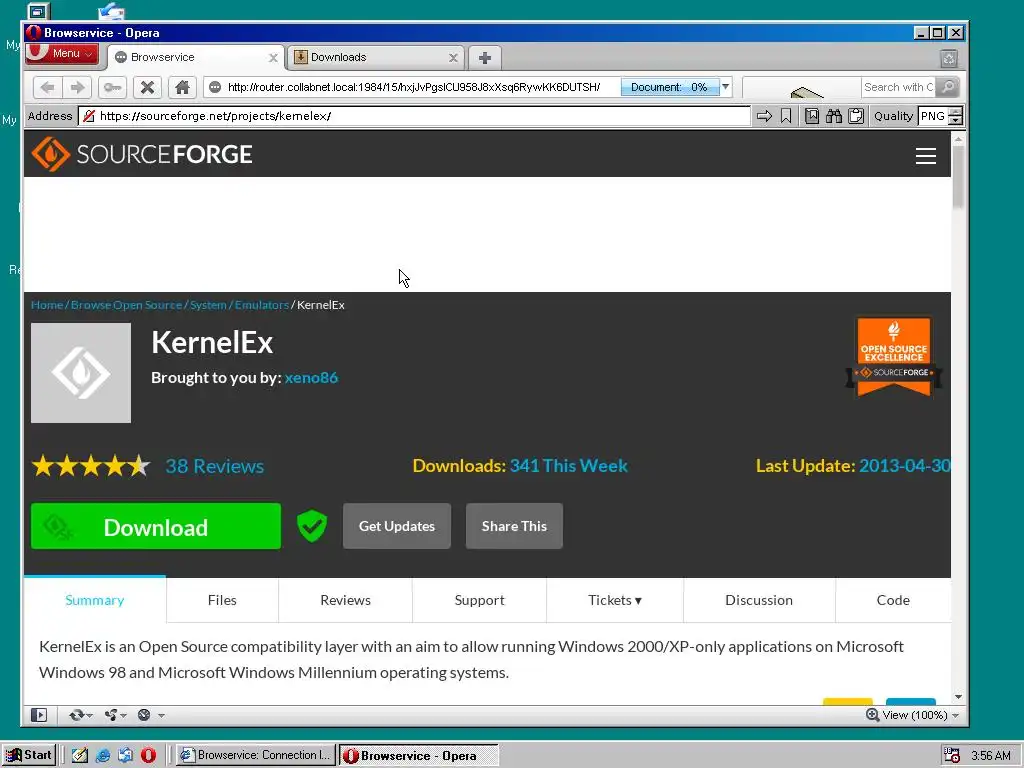
Task: Click the Go arrow next to Address
Action: coord(764,116)
